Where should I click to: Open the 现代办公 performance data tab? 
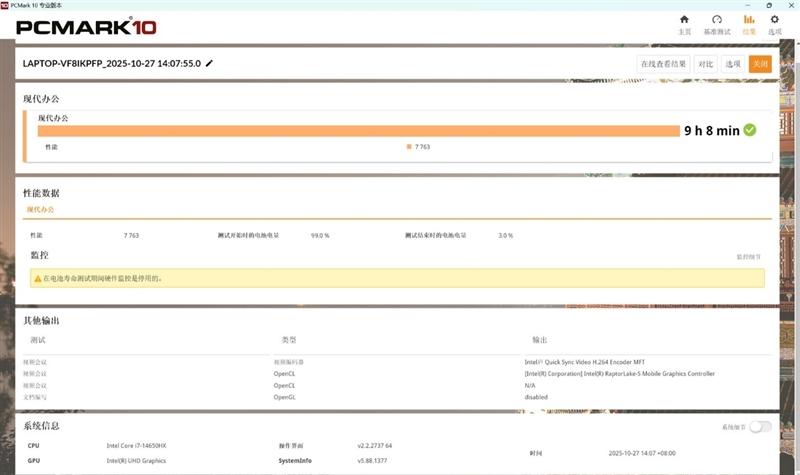(x=40, y=210)
